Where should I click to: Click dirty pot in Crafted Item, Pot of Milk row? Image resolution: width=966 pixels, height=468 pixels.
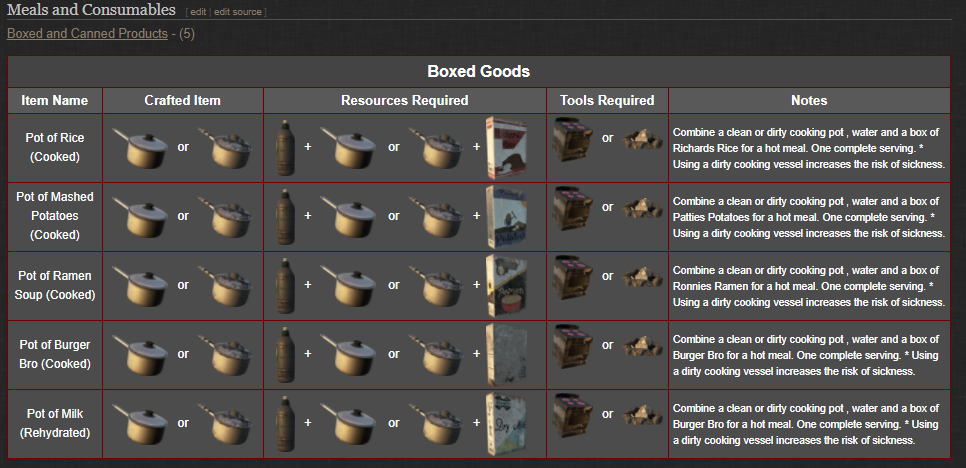225,424
